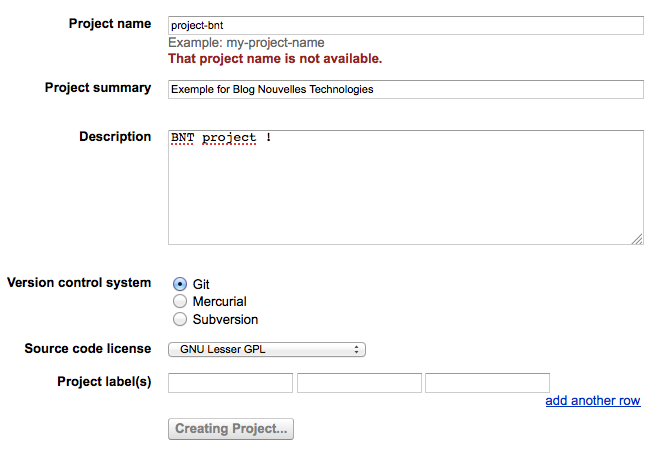Viewport: 660px width, 453px height.
Task: Click the "Version control system" label
Action: coord(79,282)
